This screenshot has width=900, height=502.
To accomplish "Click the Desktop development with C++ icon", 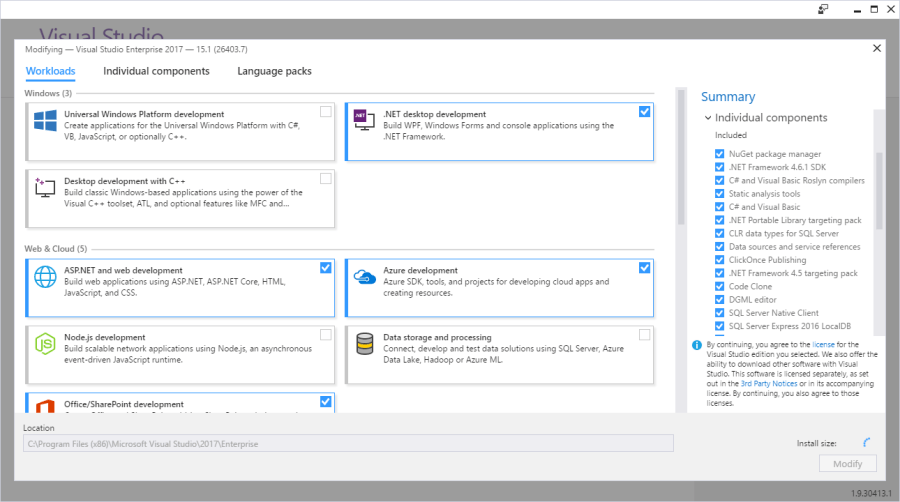I will click(x=45, y=188).
